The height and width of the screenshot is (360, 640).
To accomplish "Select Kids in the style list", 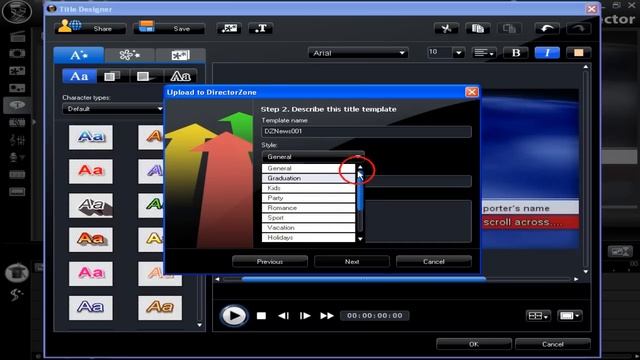I will point(308,188).
